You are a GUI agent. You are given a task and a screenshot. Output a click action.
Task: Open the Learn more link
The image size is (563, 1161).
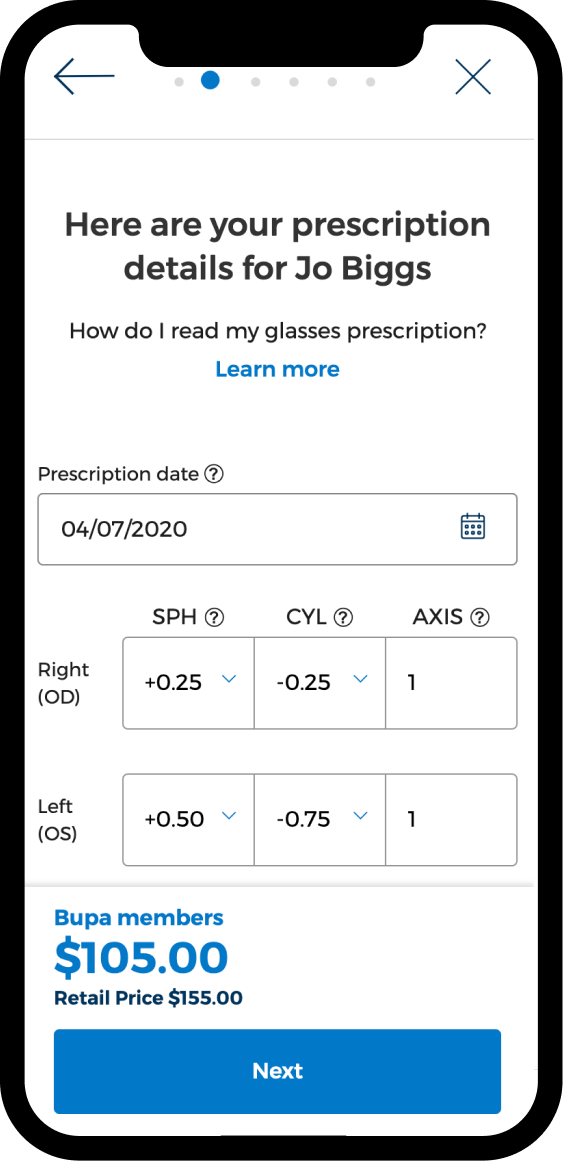(x=277, y=369)
